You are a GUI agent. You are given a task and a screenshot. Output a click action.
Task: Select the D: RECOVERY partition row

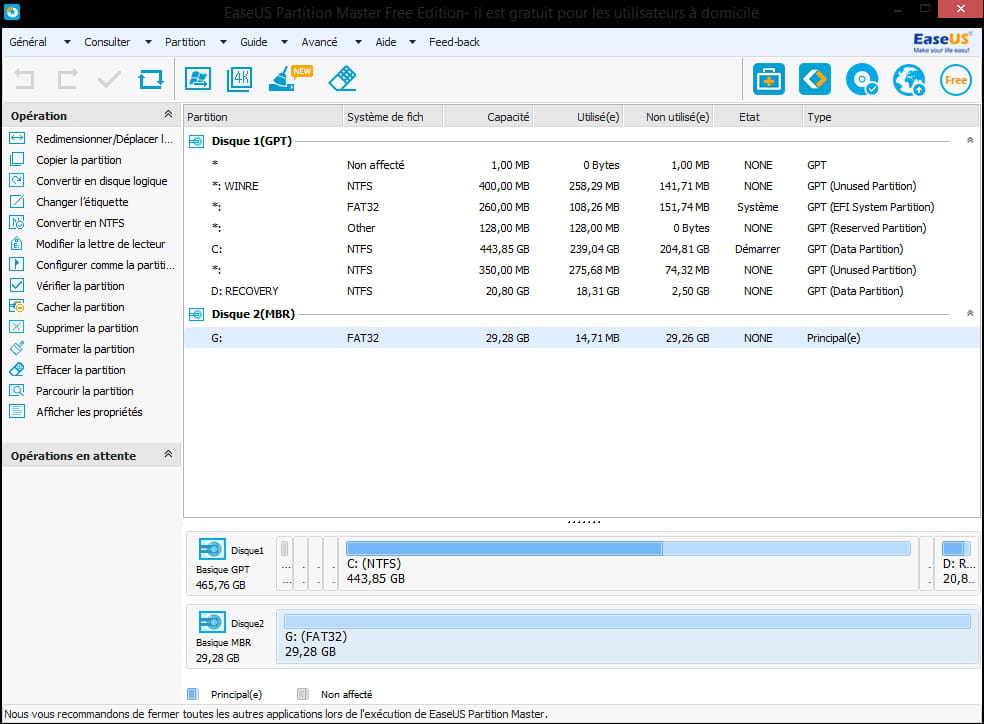(x=581, y=291)
